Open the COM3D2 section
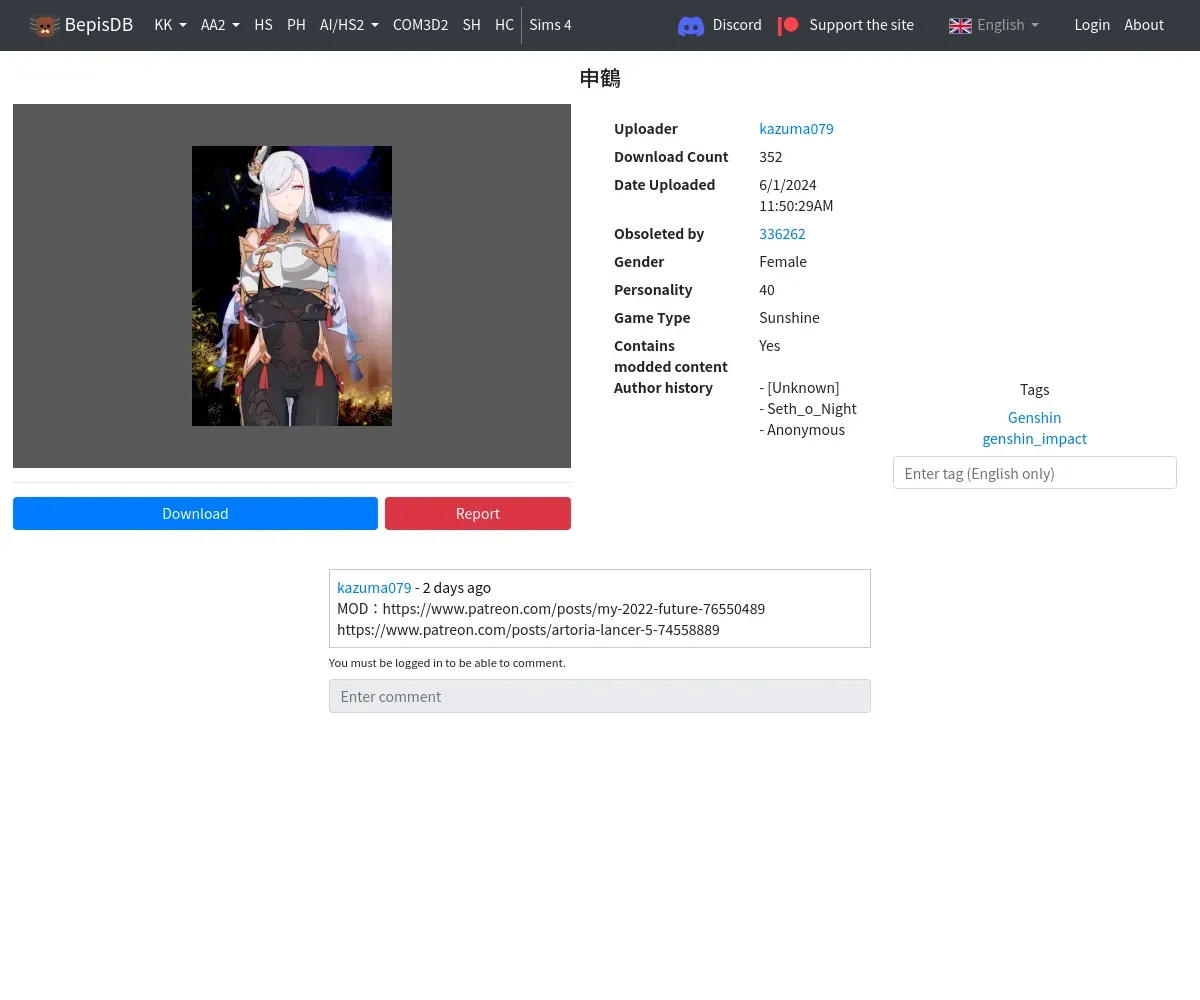The width and height of the screenshot is (1200, 1000). point(420,25)
